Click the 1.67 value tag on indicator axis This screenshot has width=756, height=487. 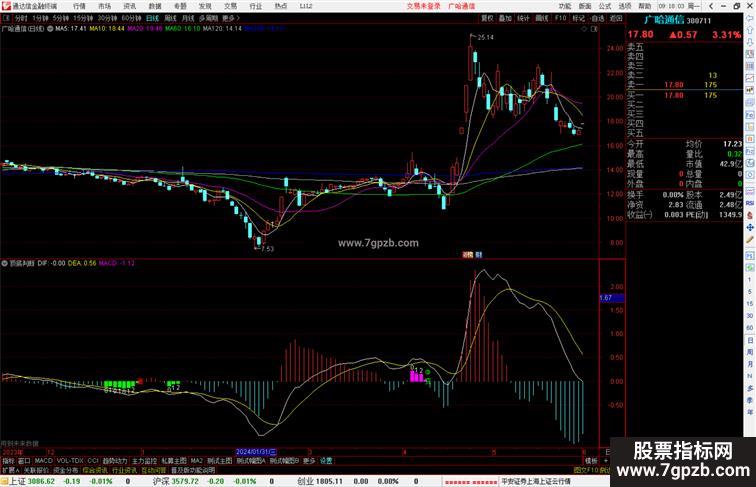coord(611,298)
